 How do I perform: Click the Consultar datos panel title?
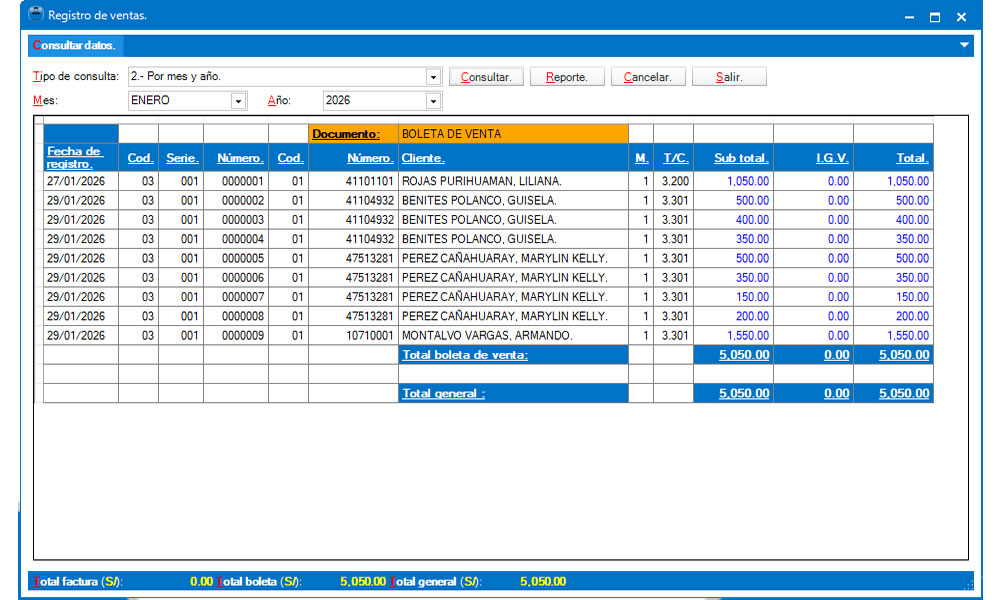(75, 45)
